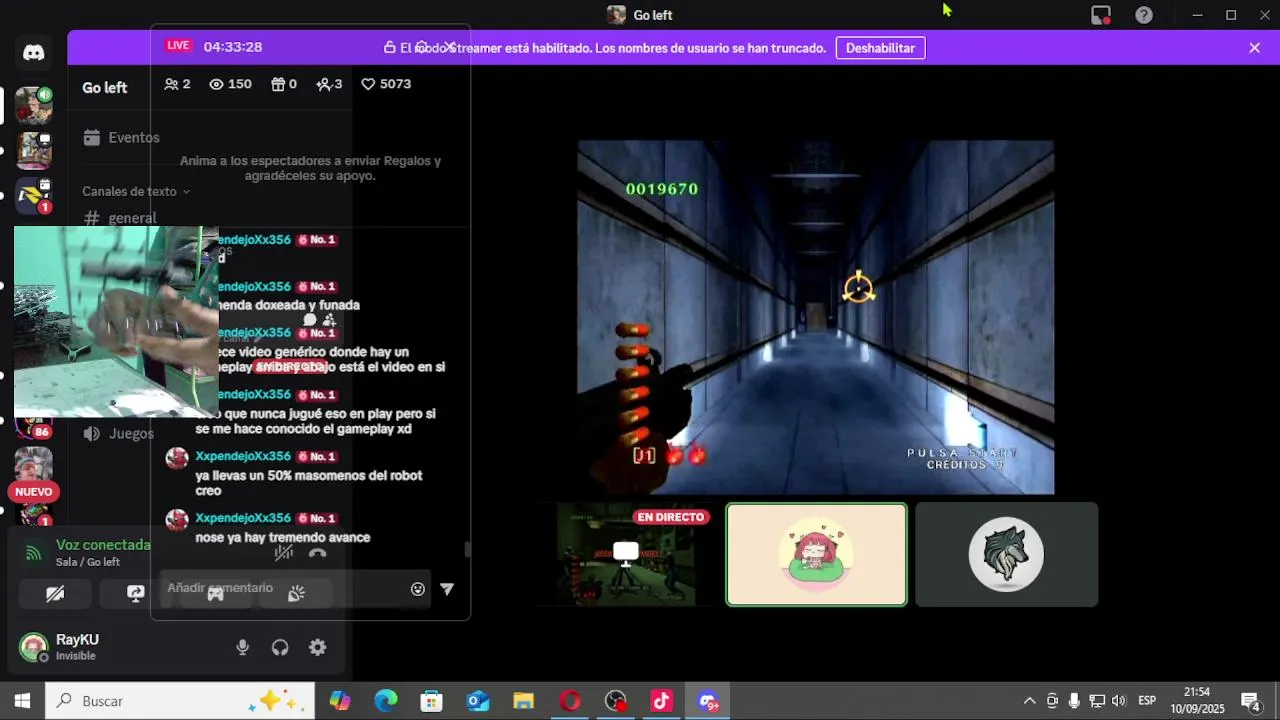Select the lightning-bolt server icon

pyautogui.click(x=33, y=196)
